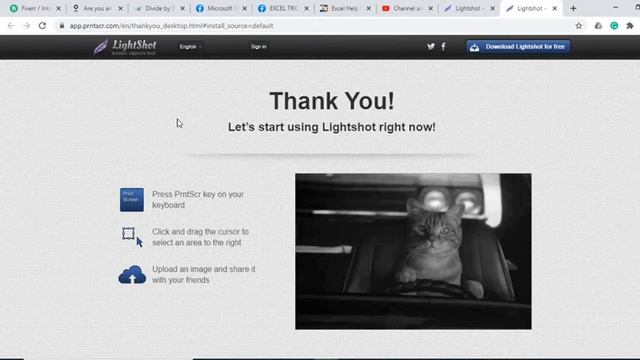Switch to the 'Divide by' tab
This screenshot has width=640, height=360.
159,8
